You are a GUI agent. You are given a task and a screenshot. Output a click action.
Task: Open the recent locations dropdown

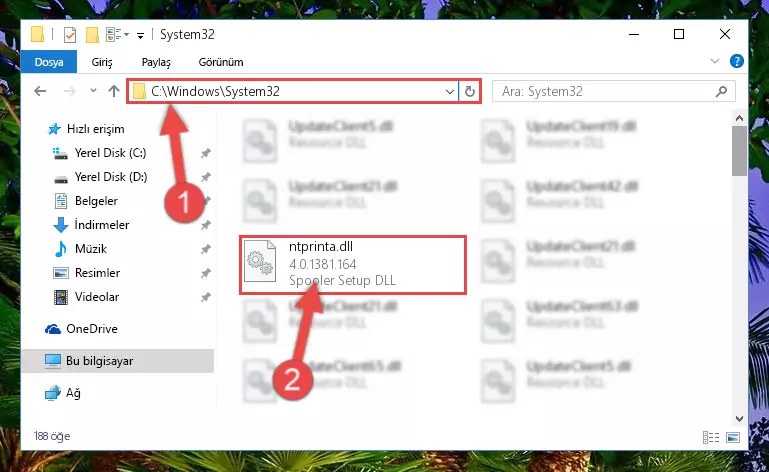coord(93,91)
